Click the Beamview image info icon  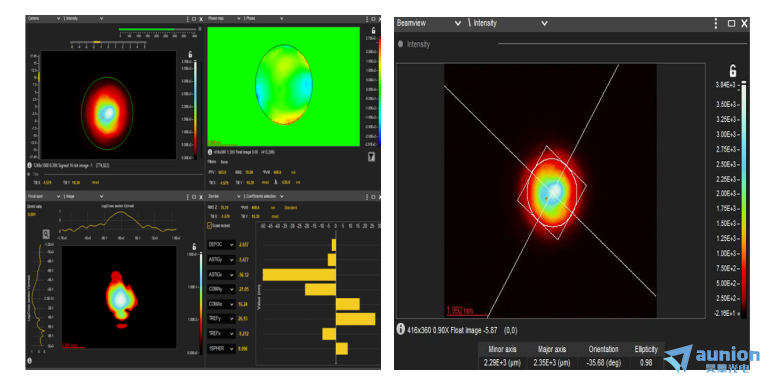[x=401, y=329]
